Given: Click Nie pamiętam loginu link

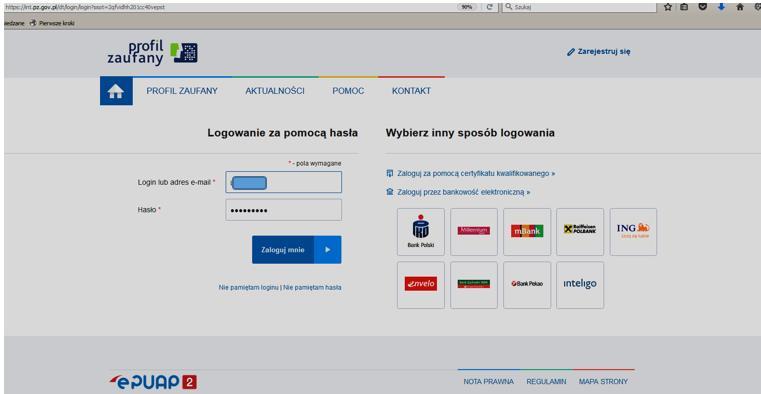Looking at the screenshot, I should click(248, 288).
